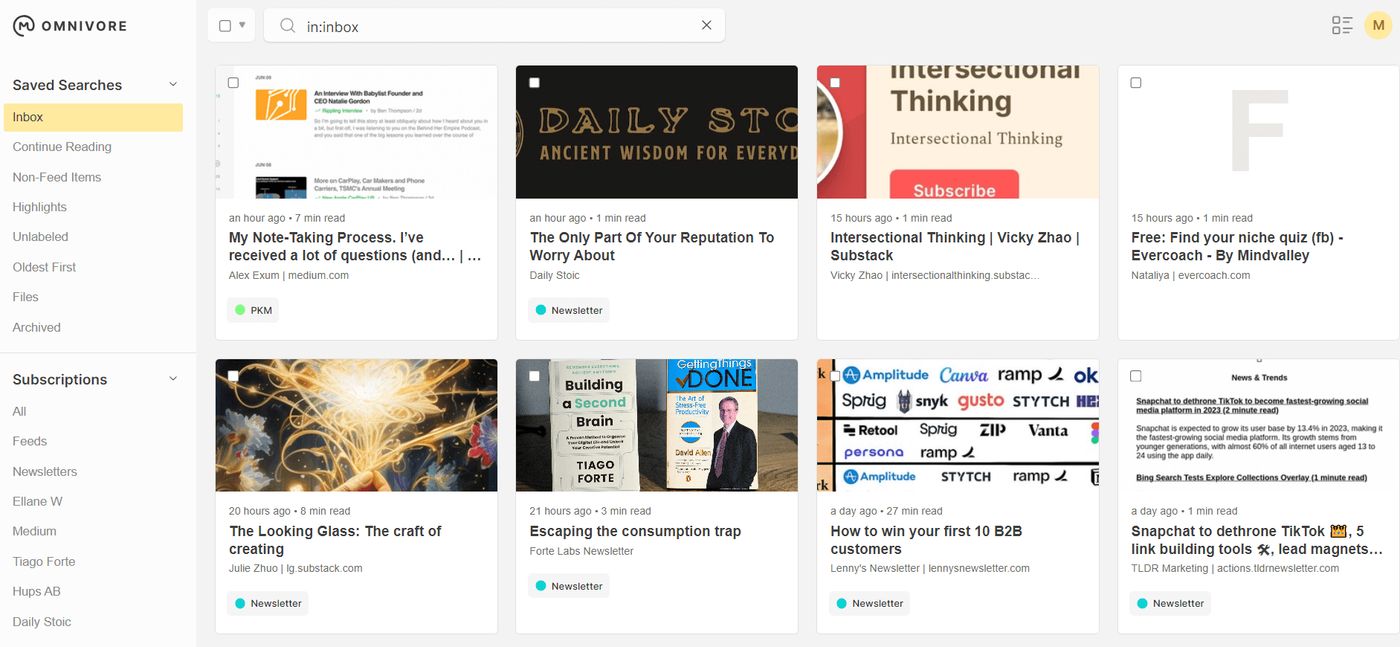The image size is (1400, 647).
Task: Click the search magnifier icon
Action: tap(287, 26)
